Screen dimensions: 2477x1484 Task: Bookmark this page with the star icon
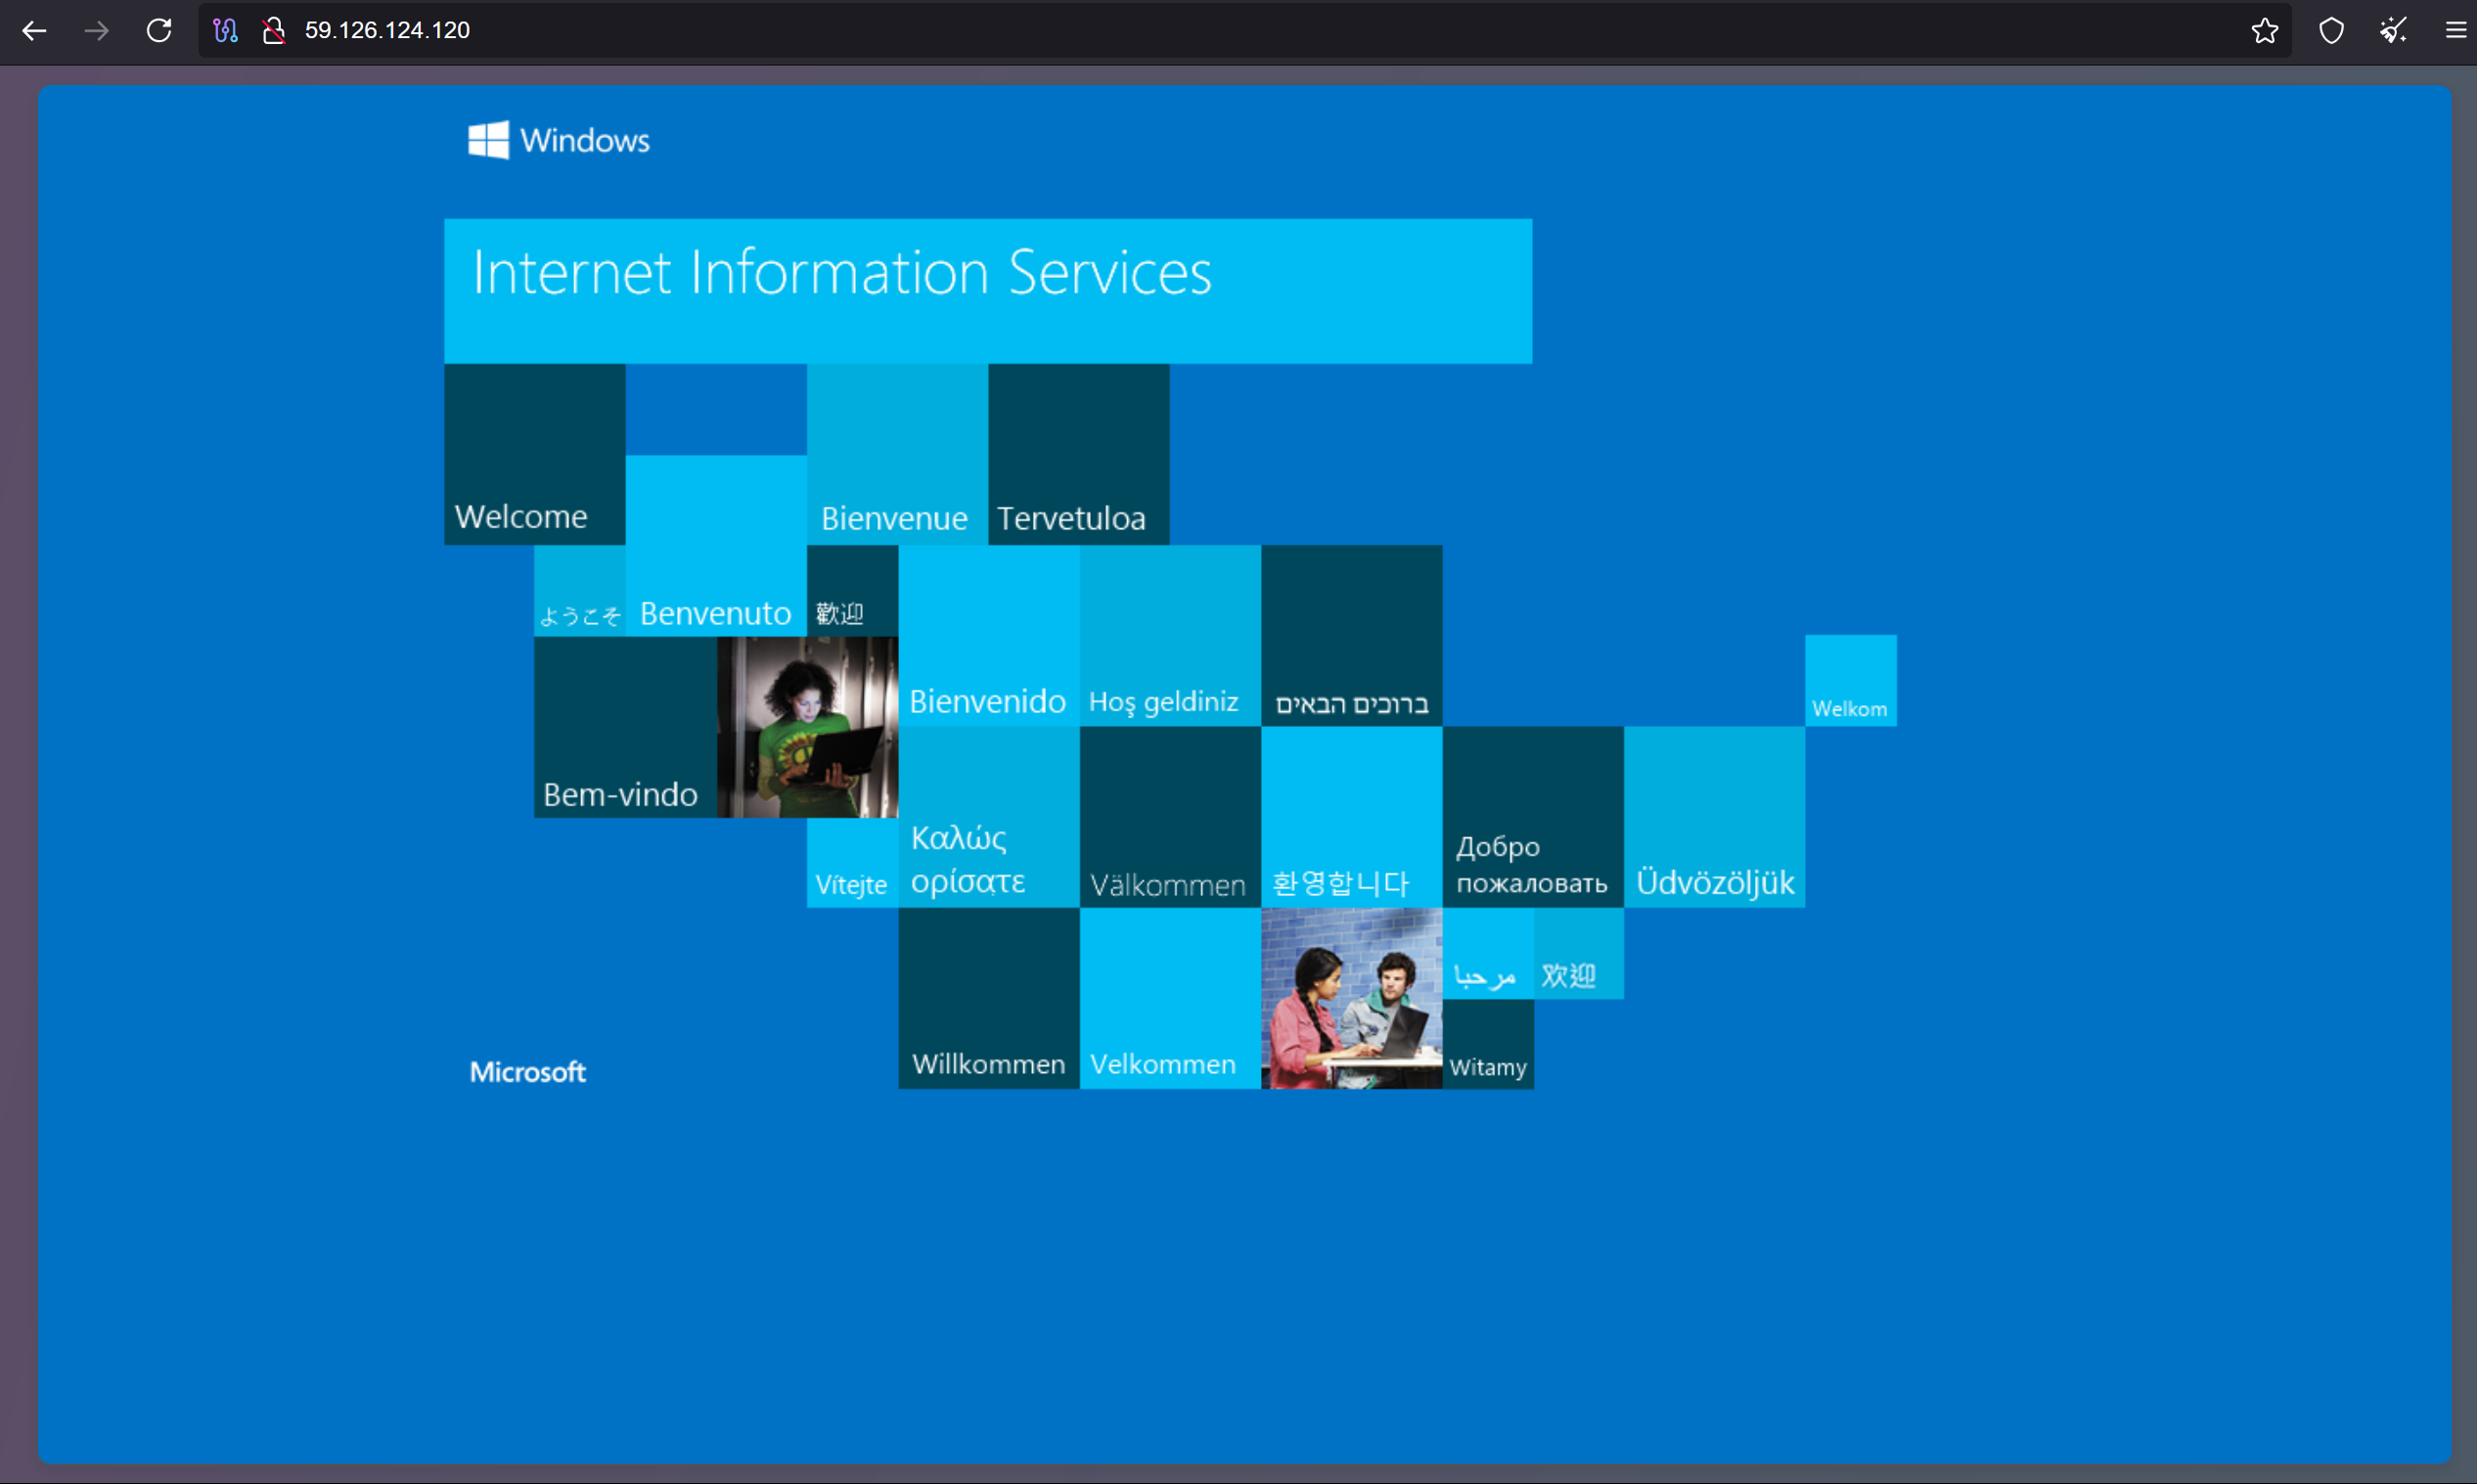2265,31
